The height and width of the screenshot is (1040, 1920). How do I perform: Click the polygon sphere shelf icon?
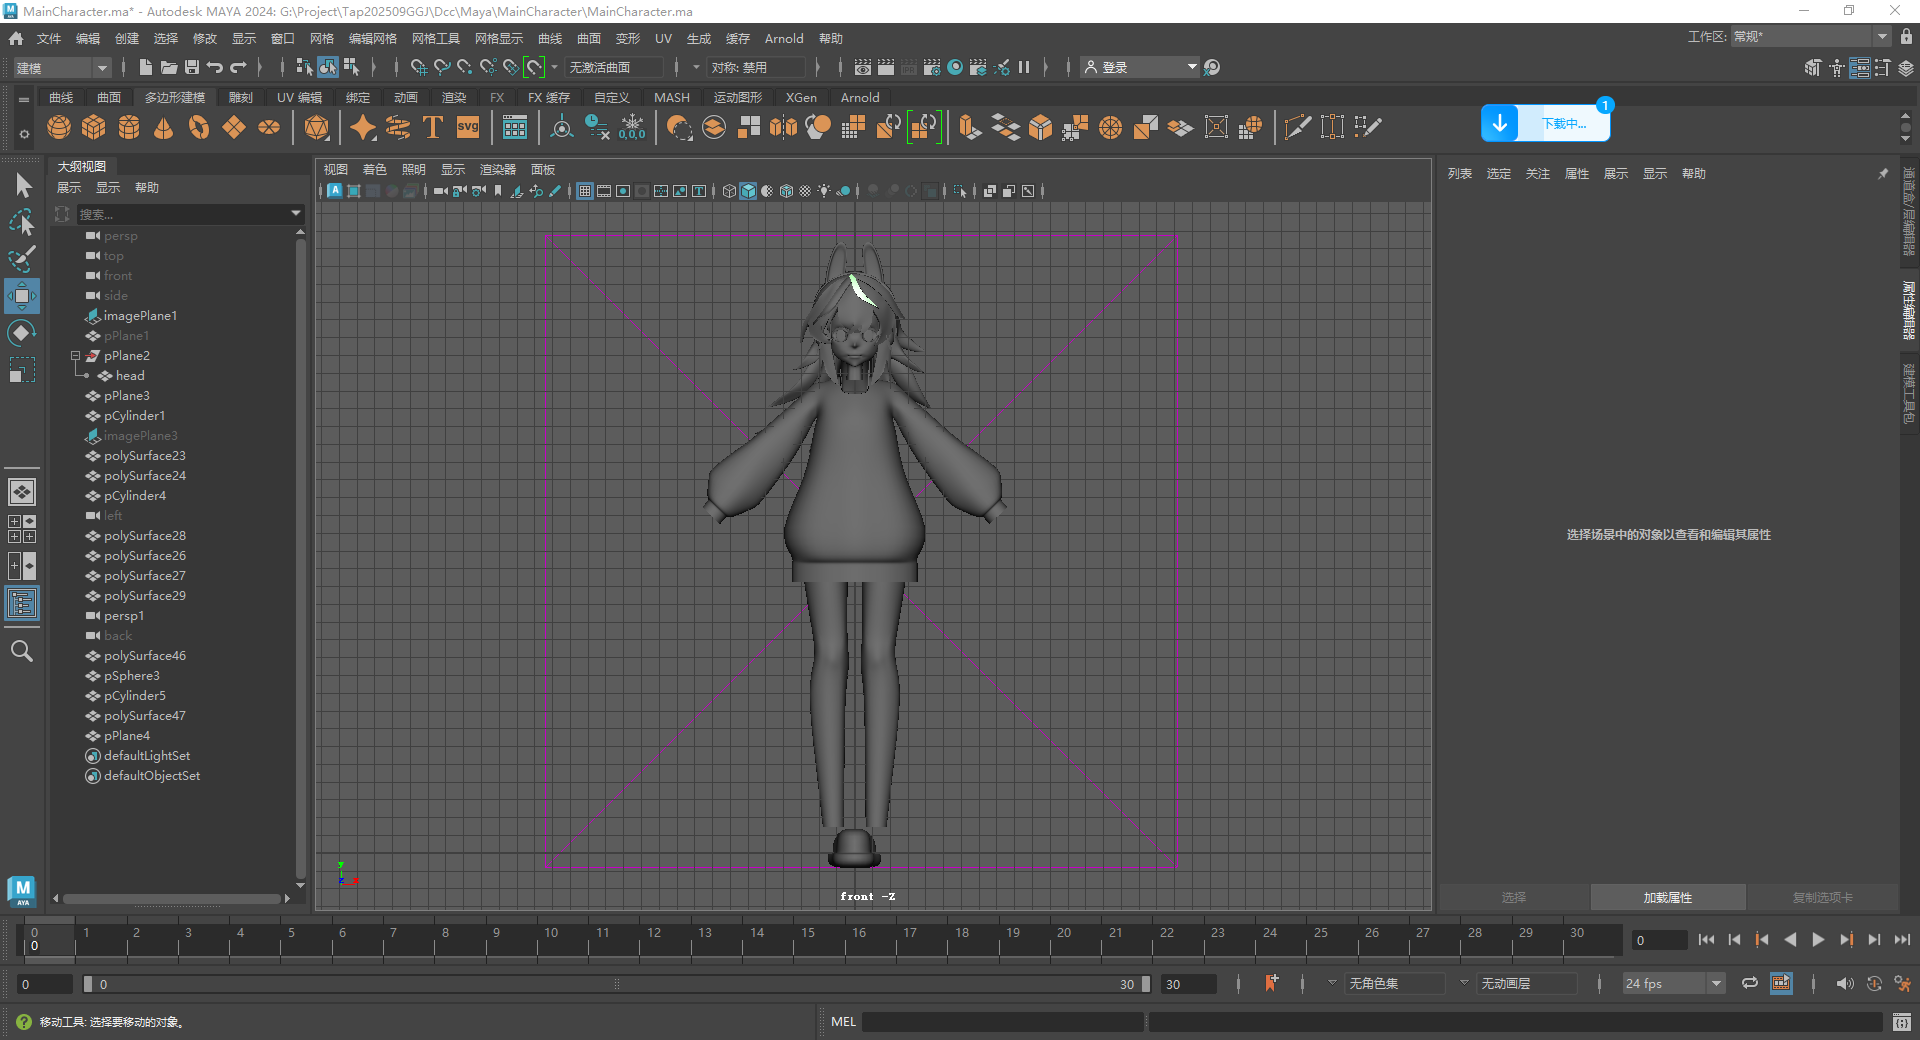59,127
